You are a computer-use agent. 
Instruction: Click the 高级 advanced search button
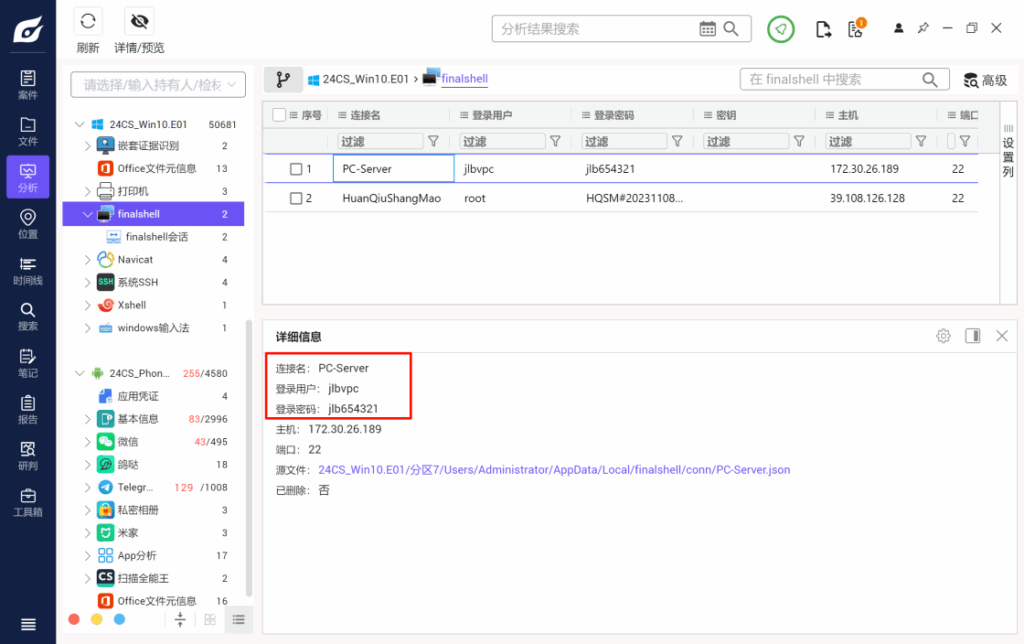point(984,80)
